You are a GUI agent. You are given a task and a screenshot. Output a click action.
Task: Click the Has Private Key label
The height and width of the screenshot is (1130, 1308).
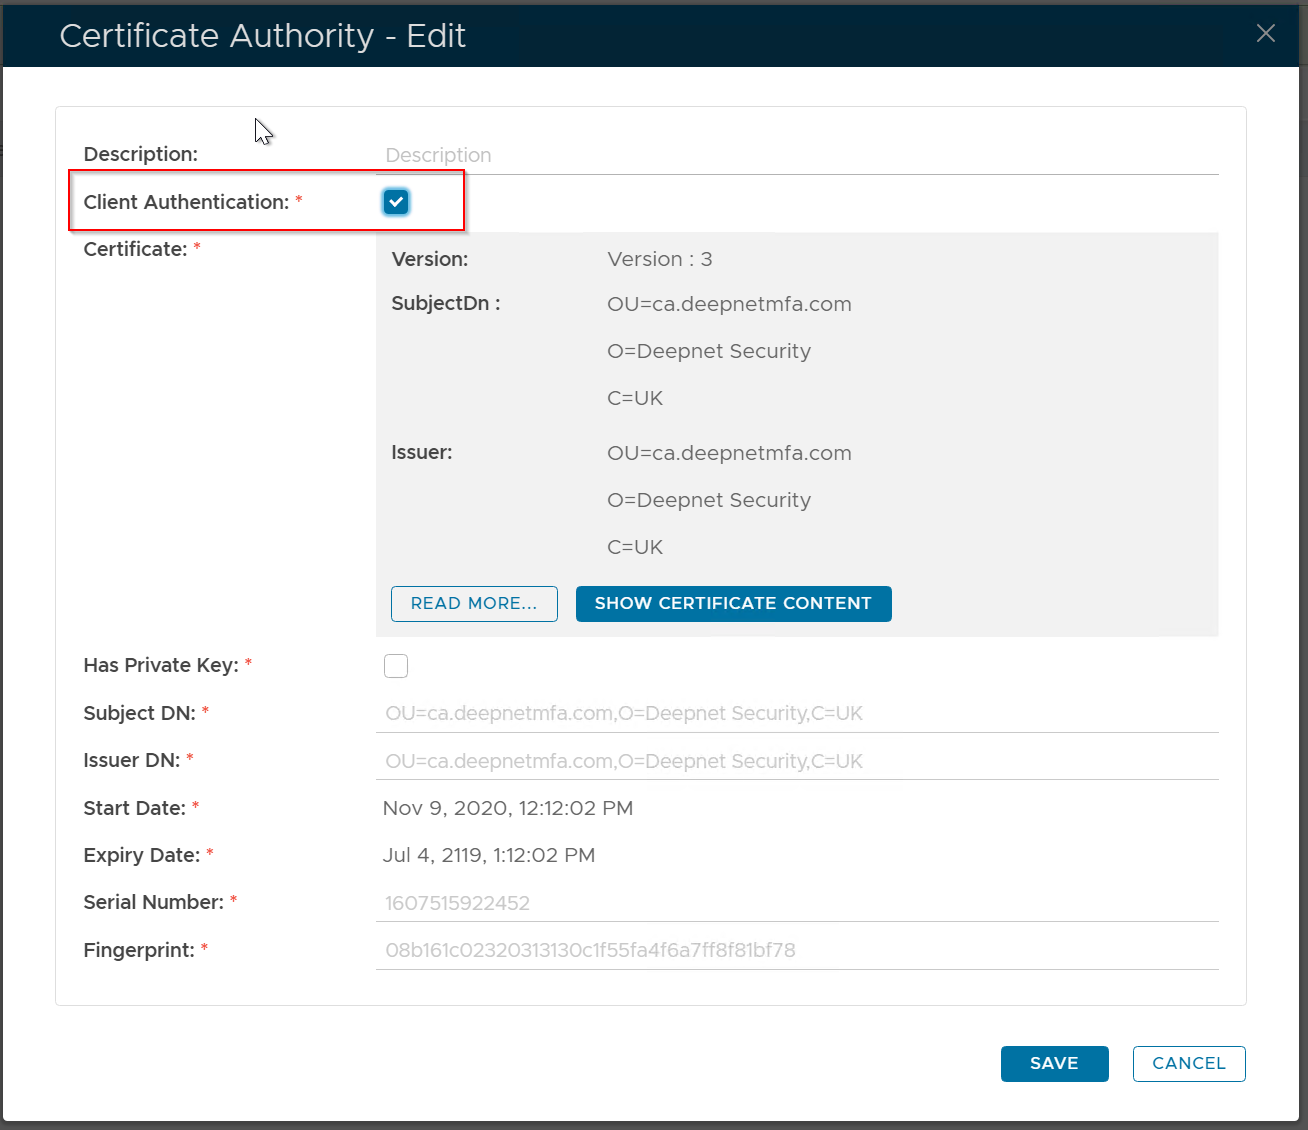pyautogui.click(x=161, y=666)
